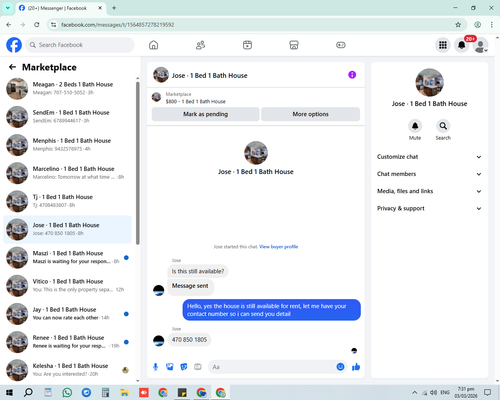500x400 pixels.
Task: Send a voice clip with microphone icon
Action: coord(155,367)
